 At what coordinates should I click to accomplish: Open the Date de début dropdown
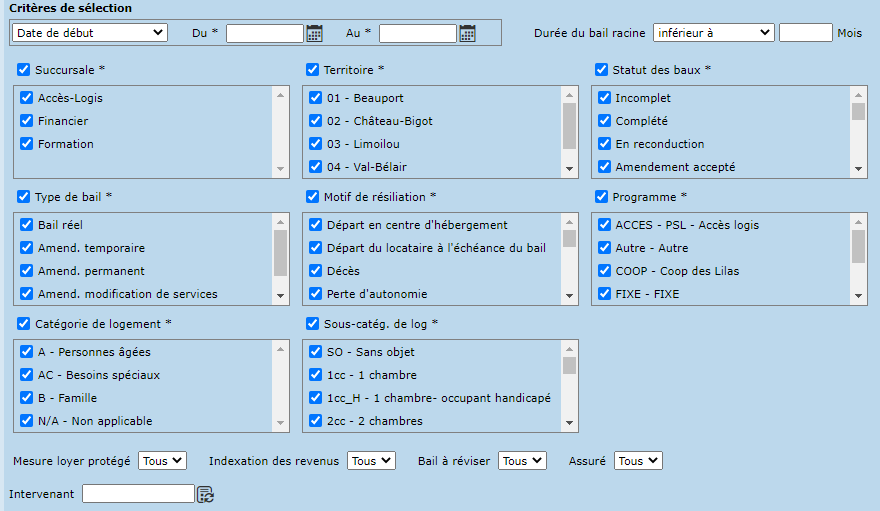(89, 33)
